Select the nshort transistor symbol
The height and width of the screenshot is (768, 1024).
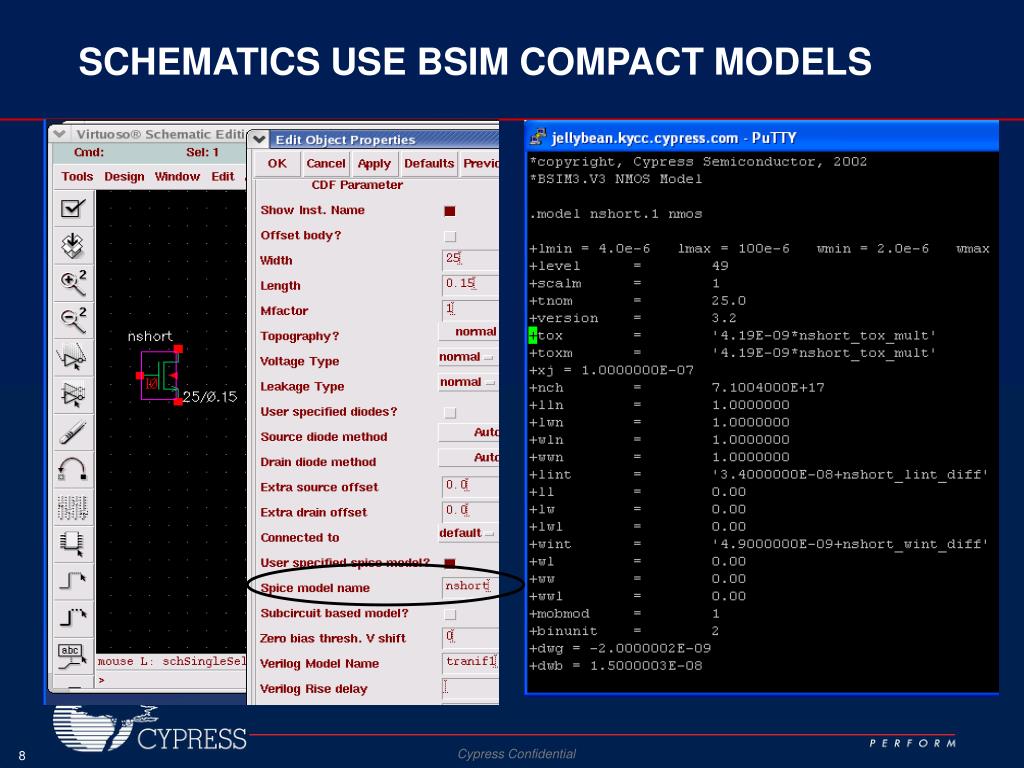point(160,376)
